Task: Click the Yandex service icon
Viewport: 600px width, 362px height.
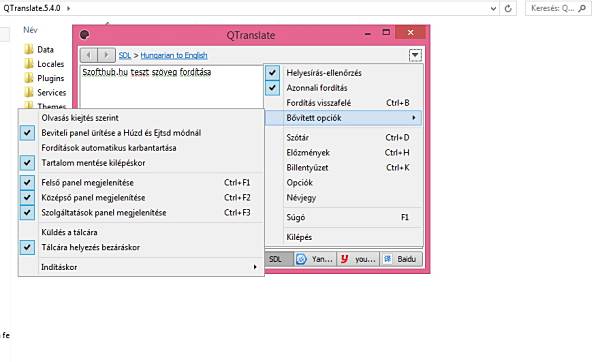Action: coord(301,259)
